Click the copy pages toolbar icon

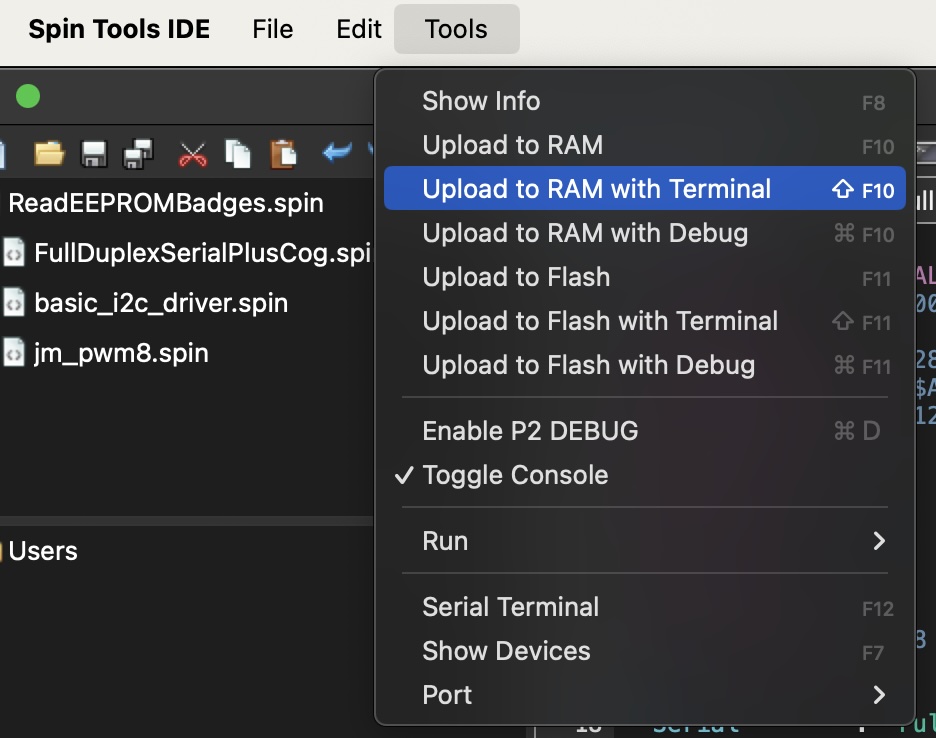(238, 154)
